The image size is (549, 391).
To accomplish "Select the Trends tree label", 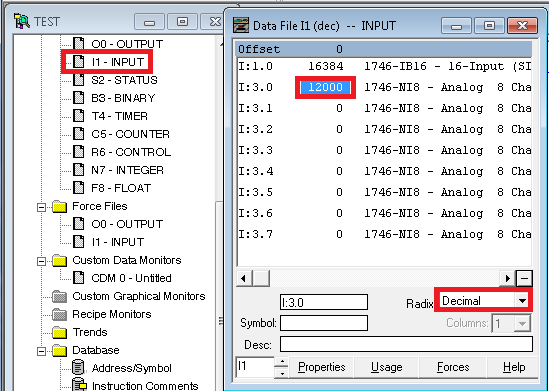I will click(x=90, y=332).
